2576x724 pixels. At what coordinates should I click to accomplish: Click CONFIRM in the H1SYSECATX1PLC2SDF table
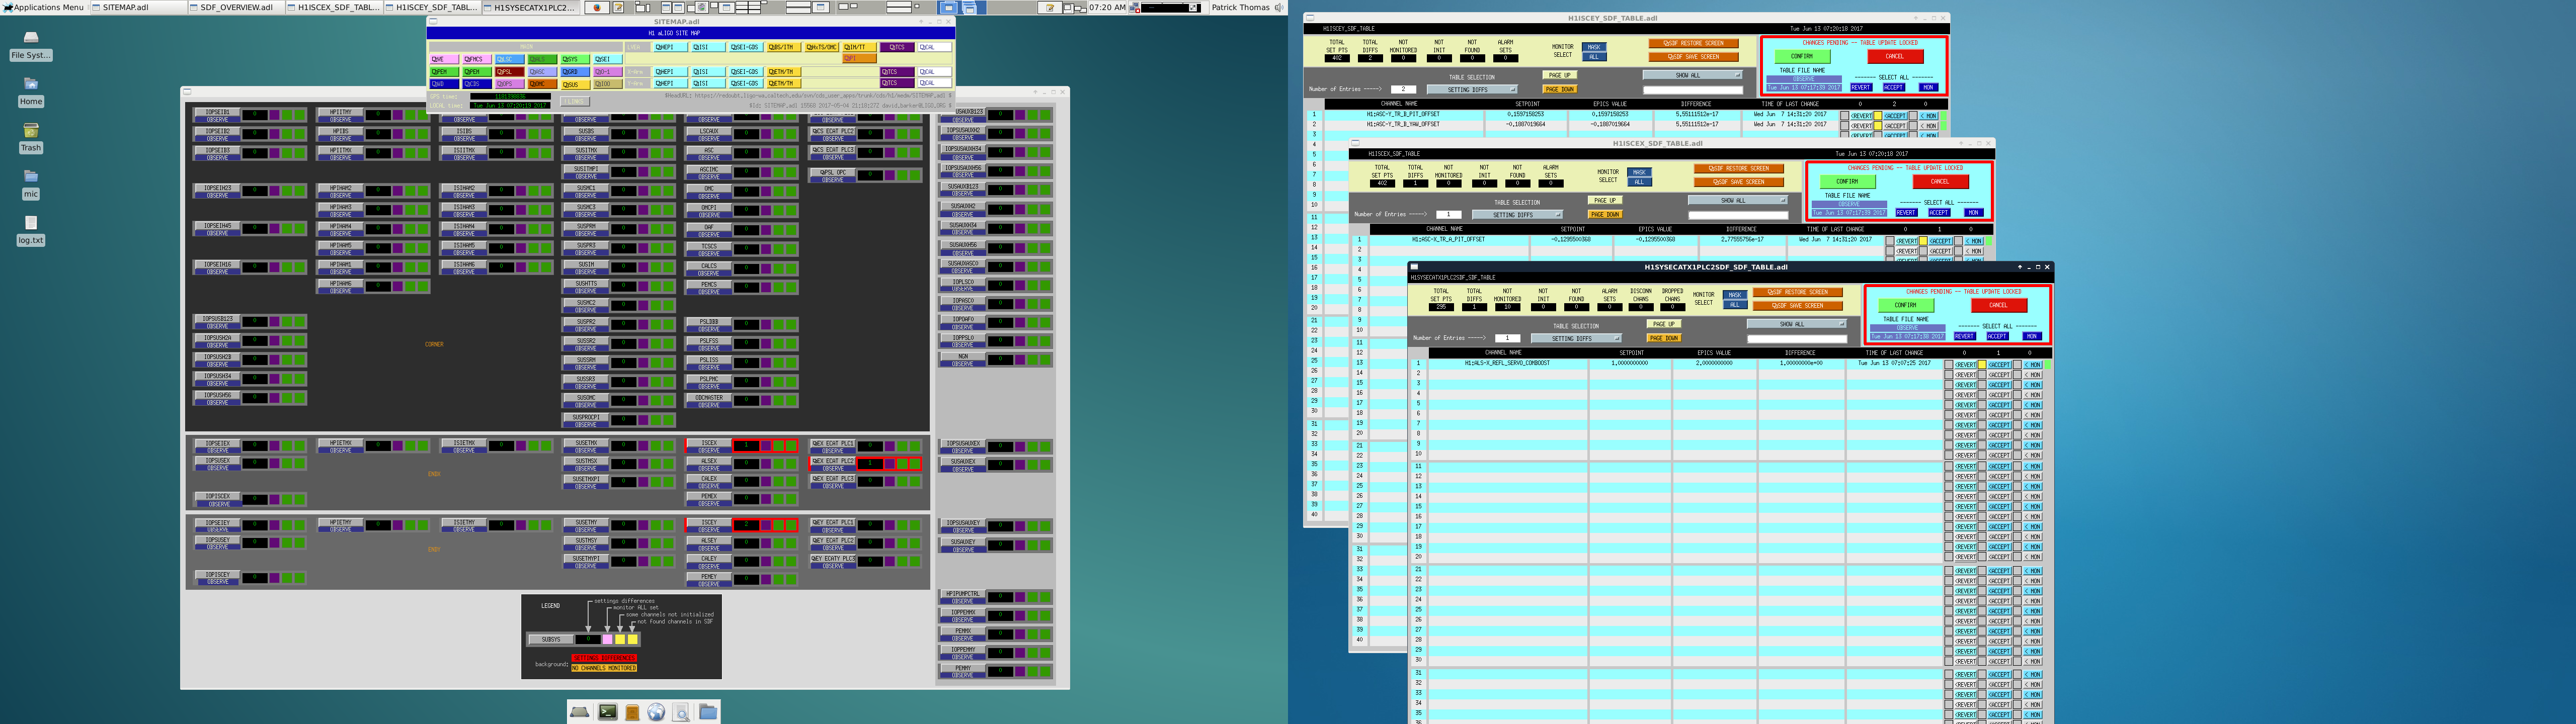(x=1905, y=305)
